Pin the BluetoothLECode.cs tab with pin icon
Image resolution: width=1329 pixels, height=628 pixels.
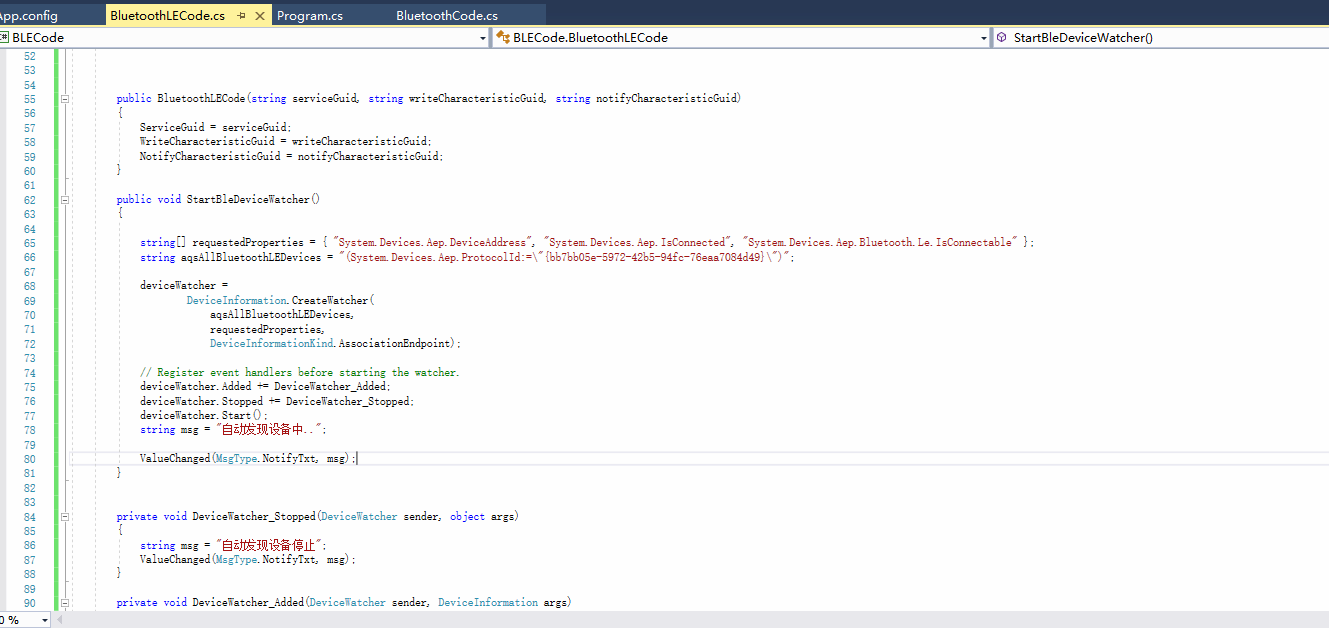[x=242, y=16]
